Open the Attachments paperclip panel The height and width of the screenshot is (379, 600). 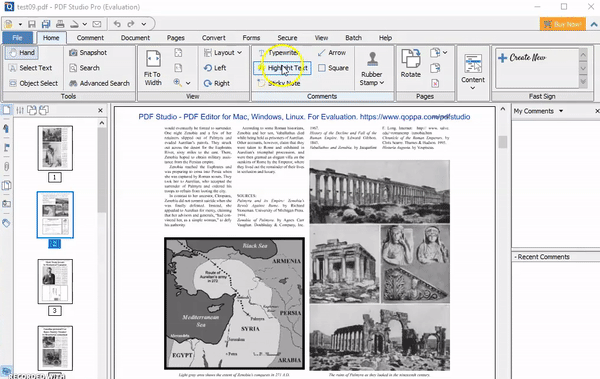click(7, 167)
